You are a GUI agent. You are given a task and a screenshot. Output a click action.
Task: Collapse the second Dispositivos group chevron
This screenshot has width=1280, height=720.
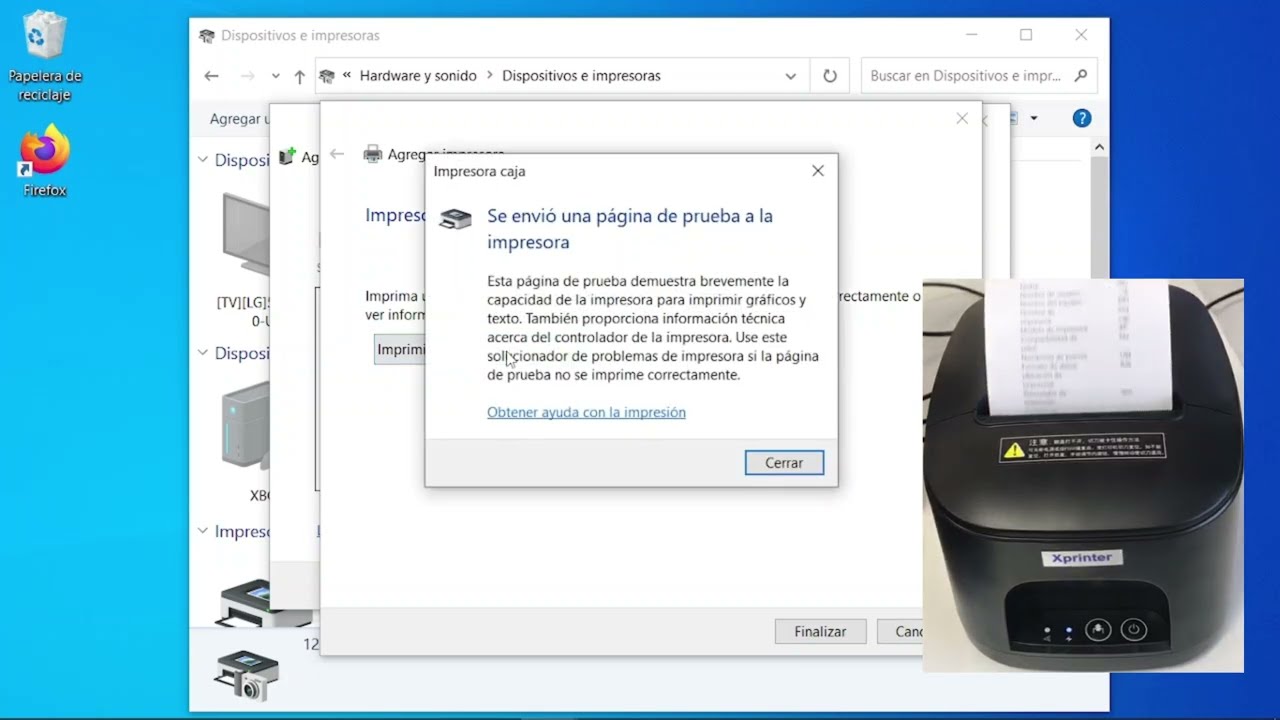pyautogui.click(x=203, y=353)
